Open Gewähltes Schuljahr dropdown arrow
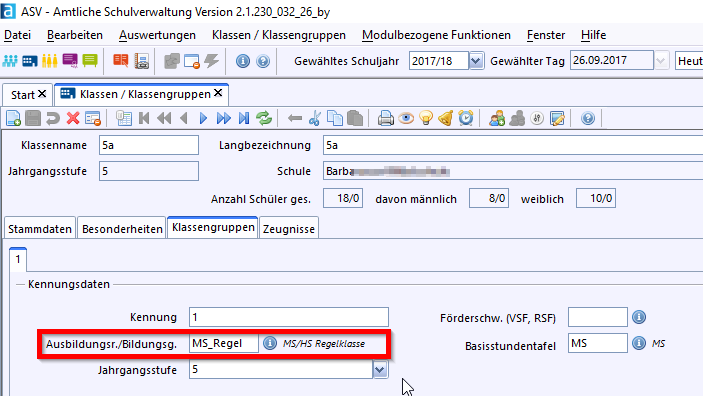 click(x=476, y=61)
